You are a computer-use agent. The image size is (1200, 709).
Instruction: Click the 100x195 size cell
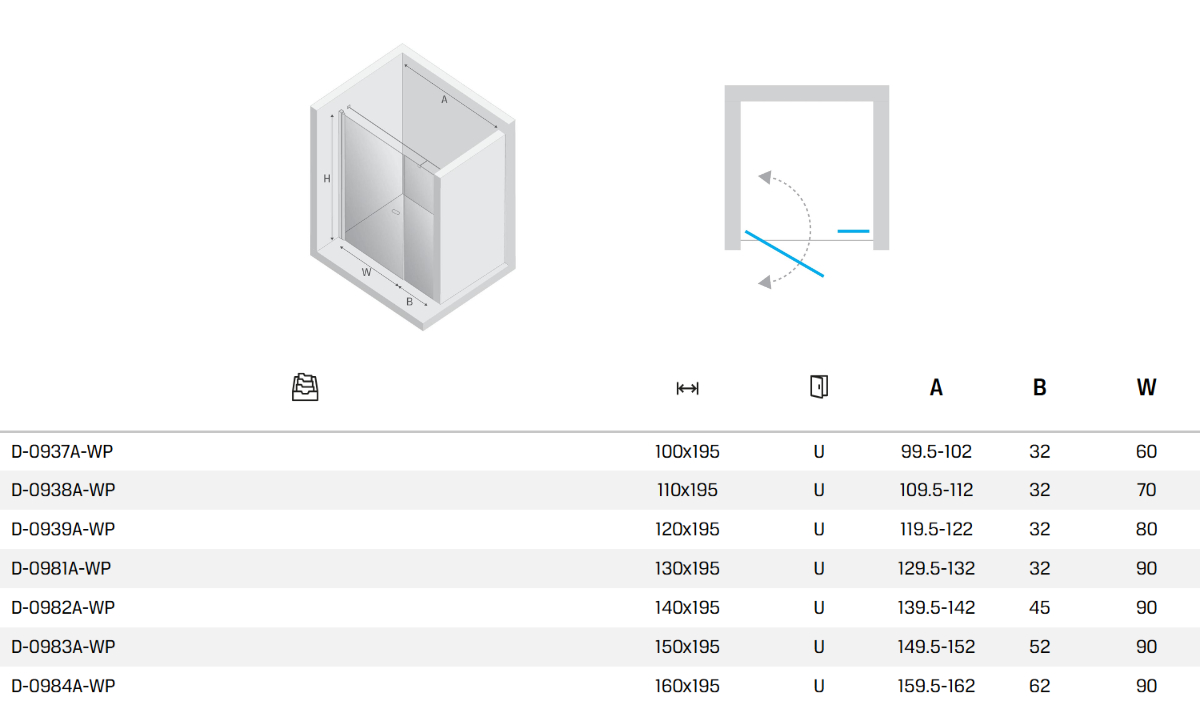coord(687,452)
